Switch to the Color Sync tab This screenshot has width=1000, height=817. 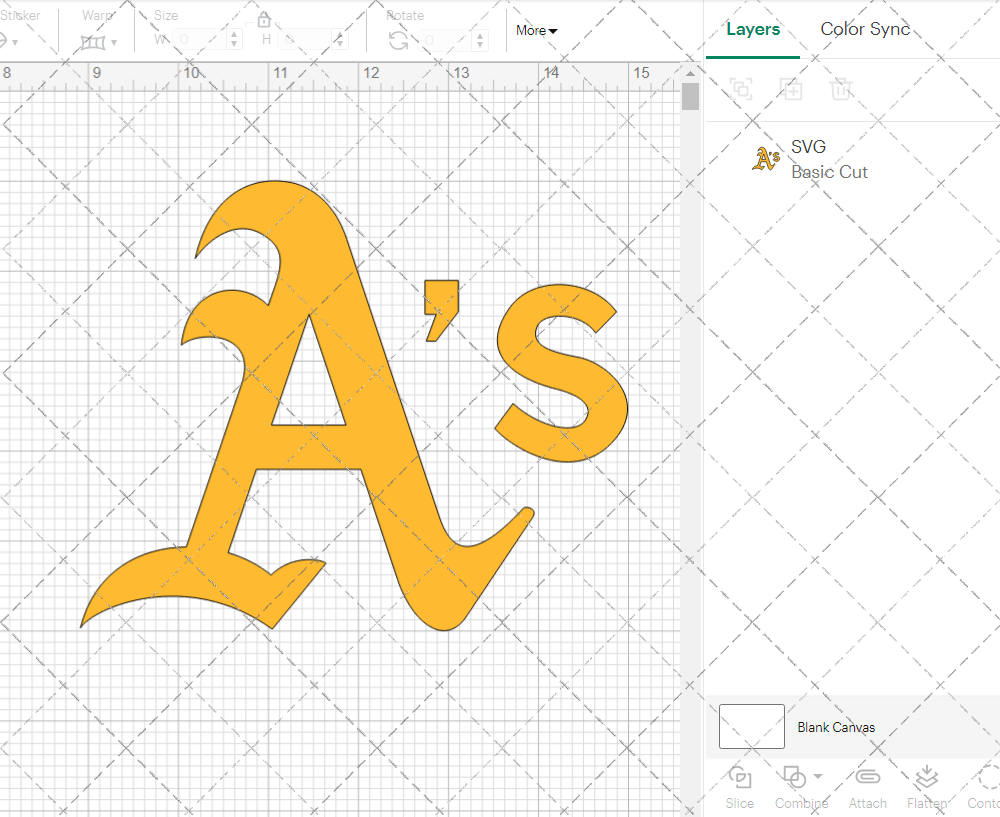click(x=865, y=29)
